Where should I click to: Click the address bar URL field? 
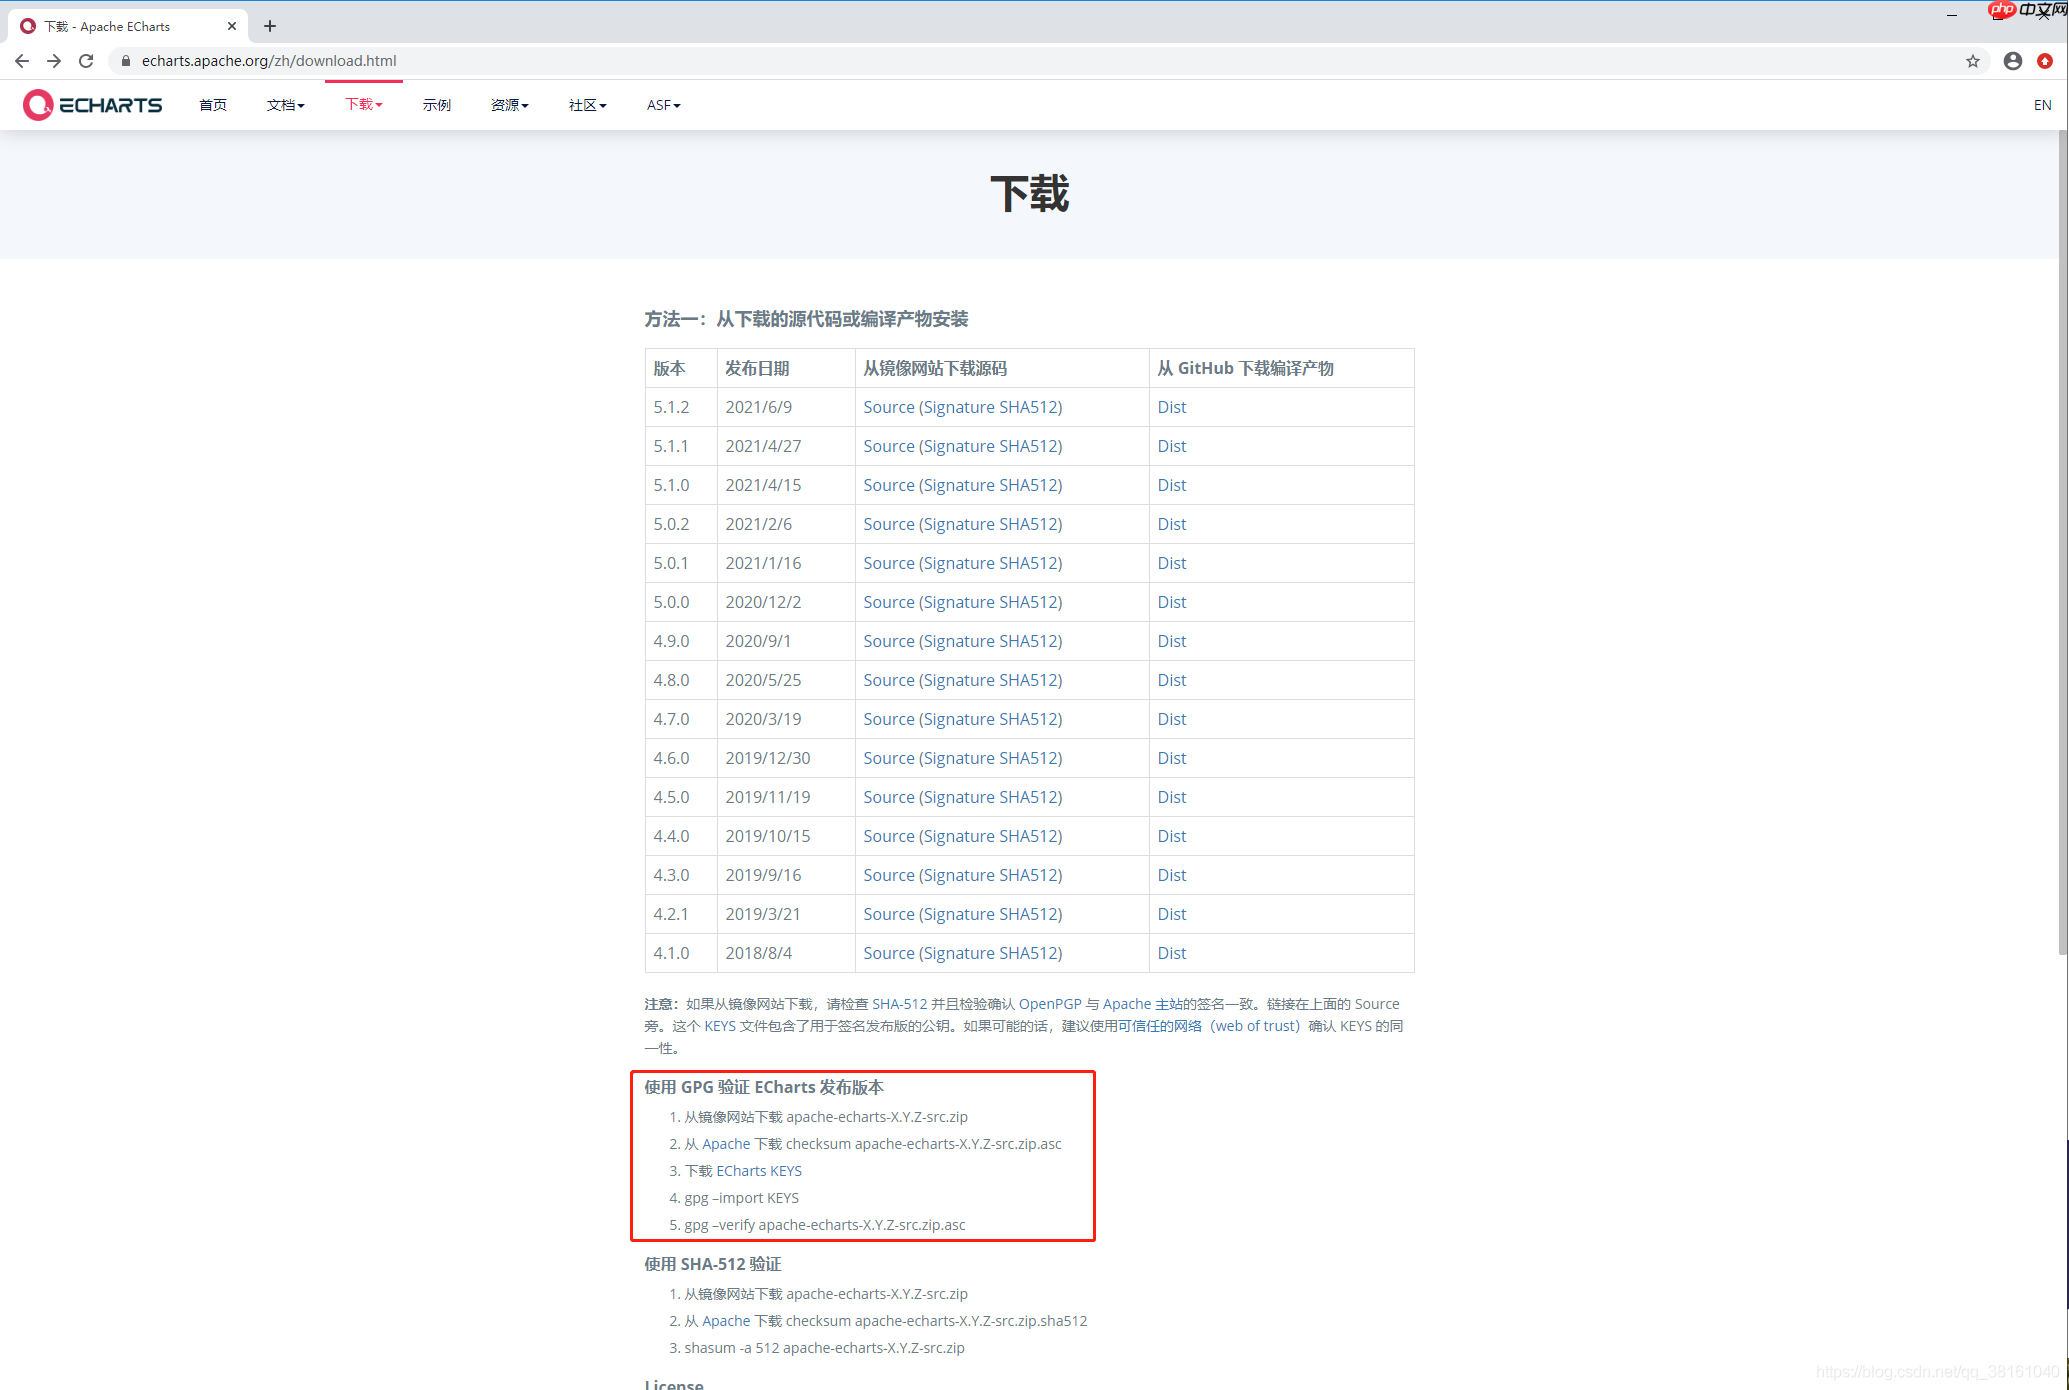[1040, 61]
